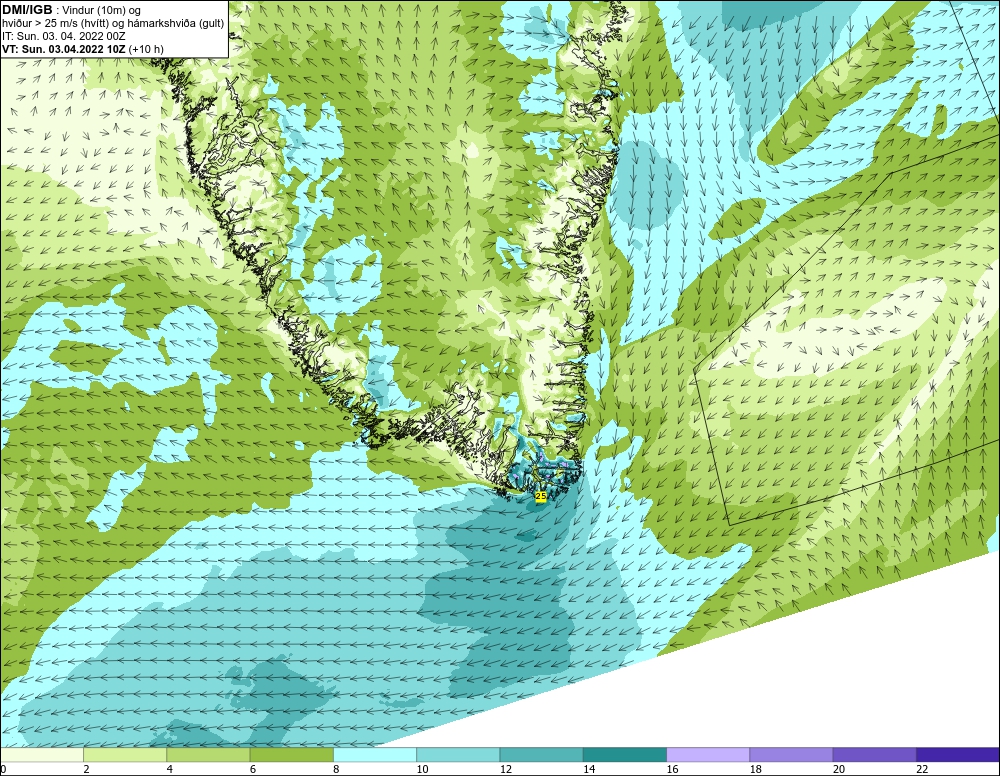The width and height of the screenshot is (1000, 776).
Task: Select the 0-2 m/s pale legend swatch
Action: coord(41,755)
